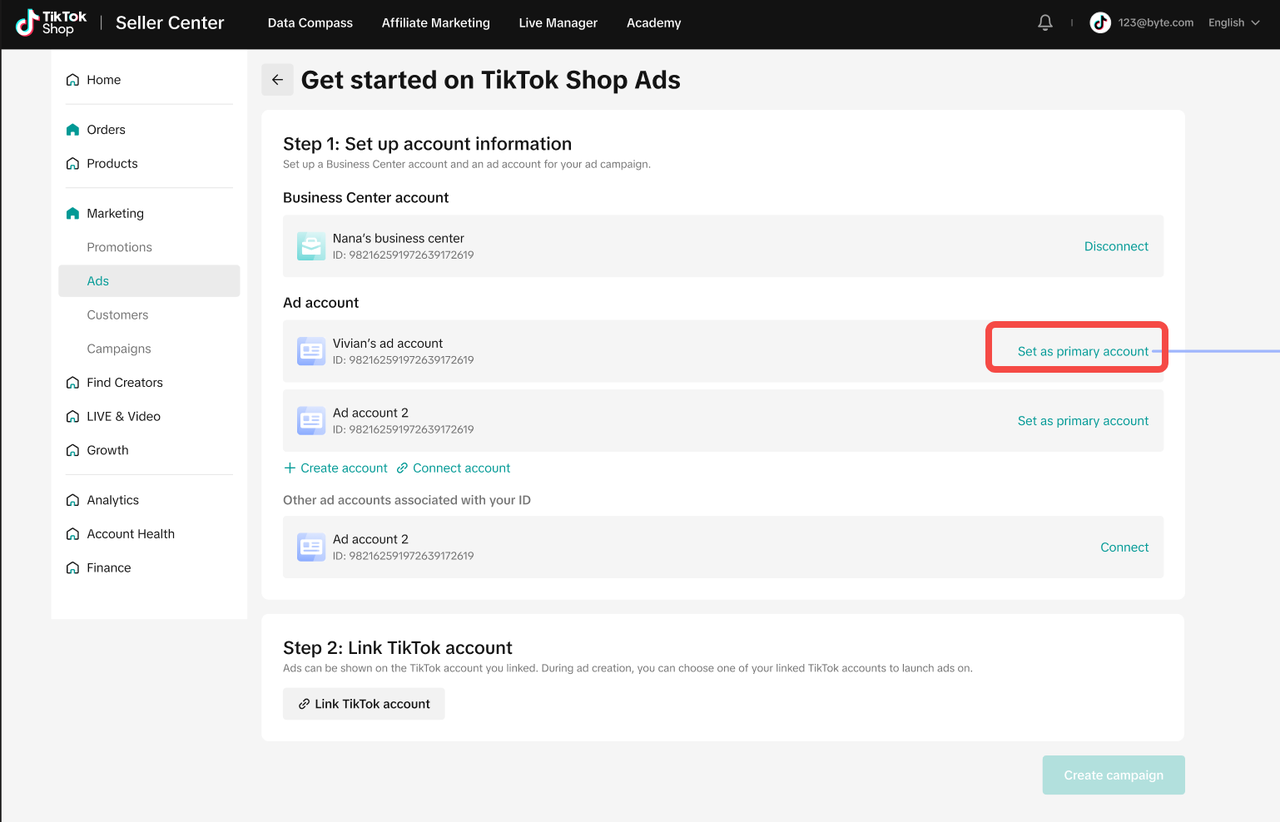
Task: Select Promotions under Marketing
Action: (119, 247)
